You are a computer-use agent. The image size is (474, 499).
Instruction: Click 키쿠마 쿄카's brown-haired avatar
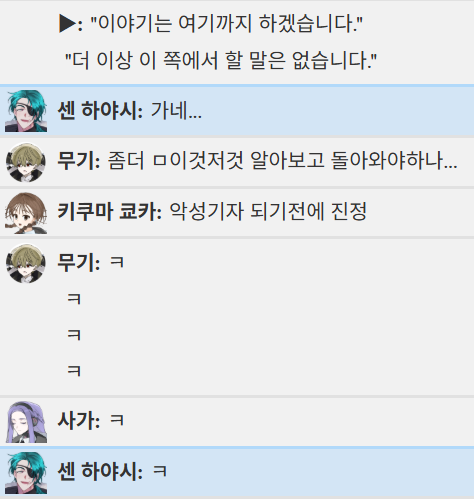click(x=26, y=213)
